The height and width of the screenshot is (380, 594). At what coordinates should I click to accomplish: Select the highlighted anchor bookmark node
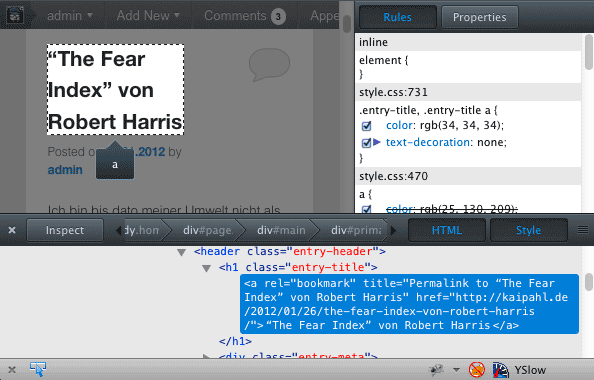[409, 304]
